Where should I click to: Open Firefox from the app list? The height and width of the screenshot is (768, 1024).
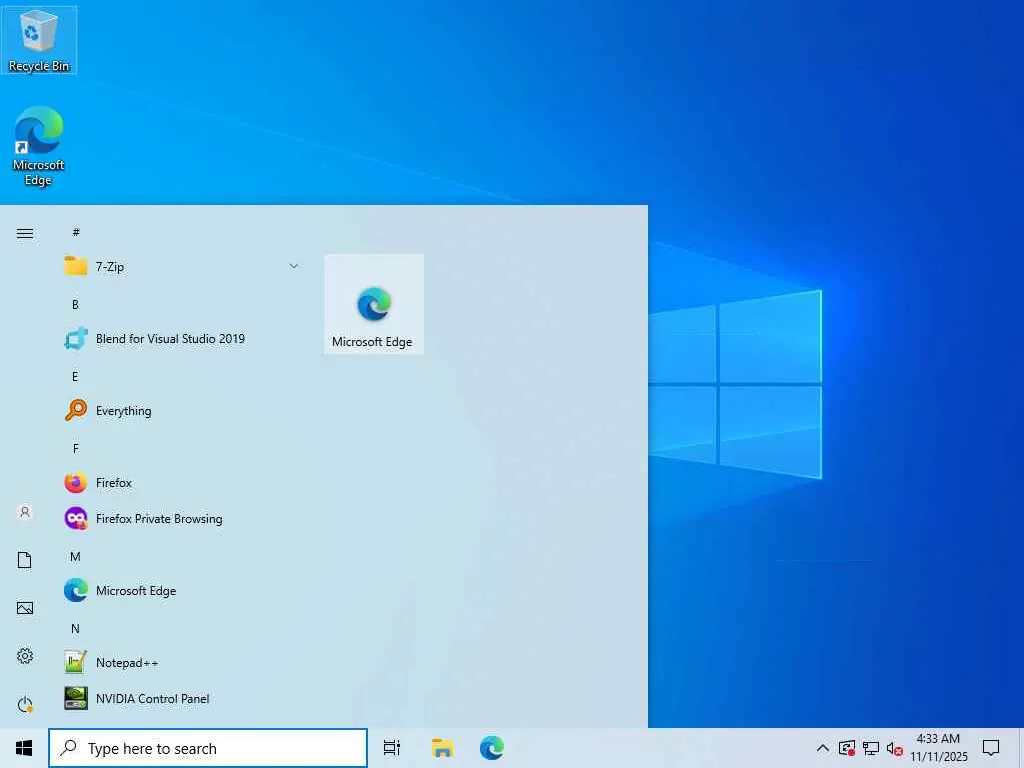point(182,483)
